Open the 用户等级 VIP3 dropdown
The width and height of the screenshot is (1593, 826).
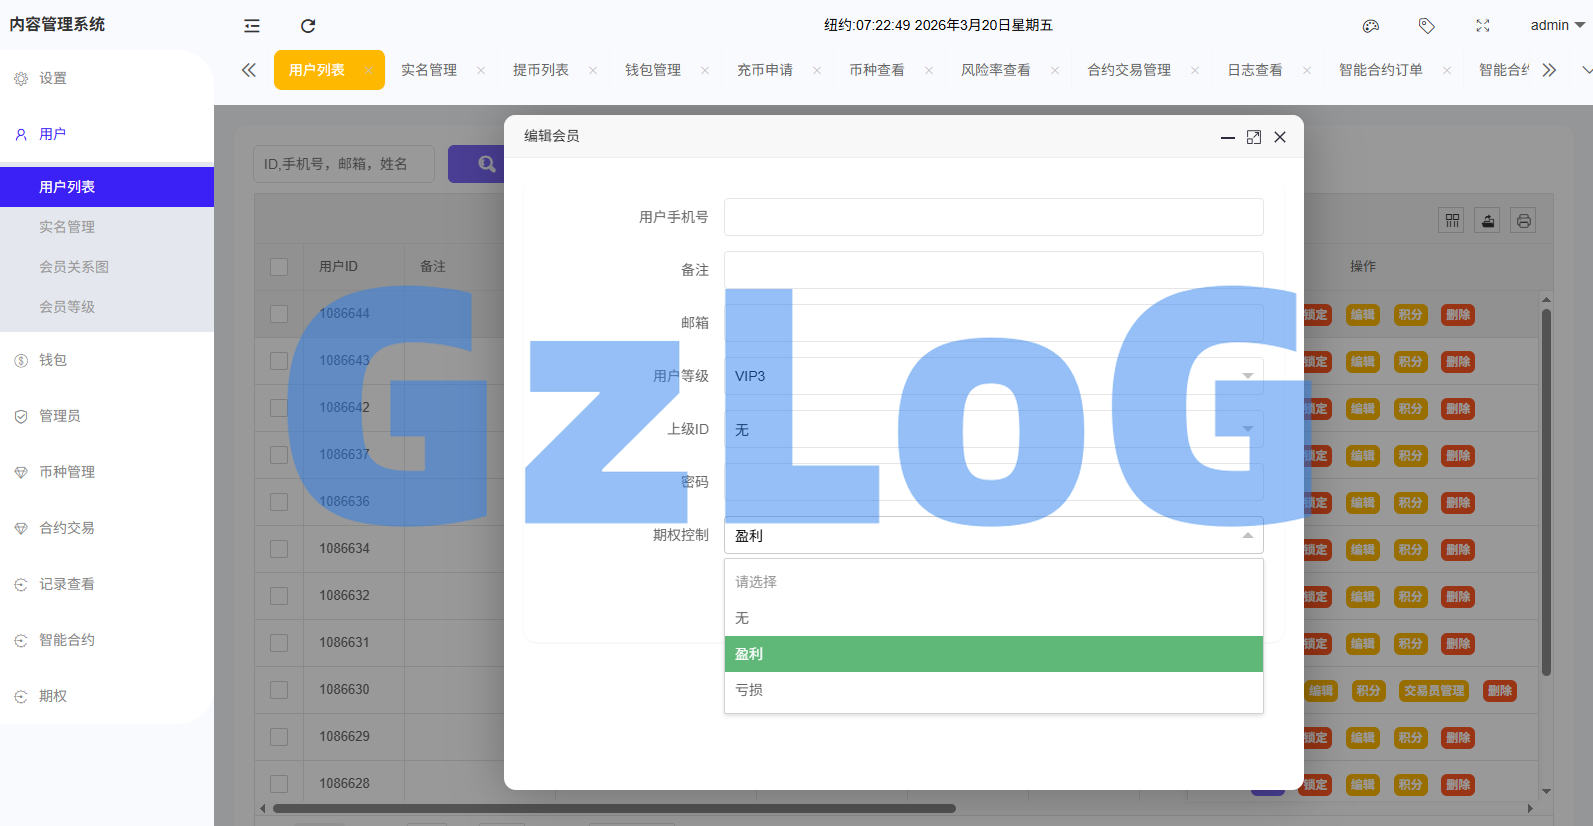[993, 376]
